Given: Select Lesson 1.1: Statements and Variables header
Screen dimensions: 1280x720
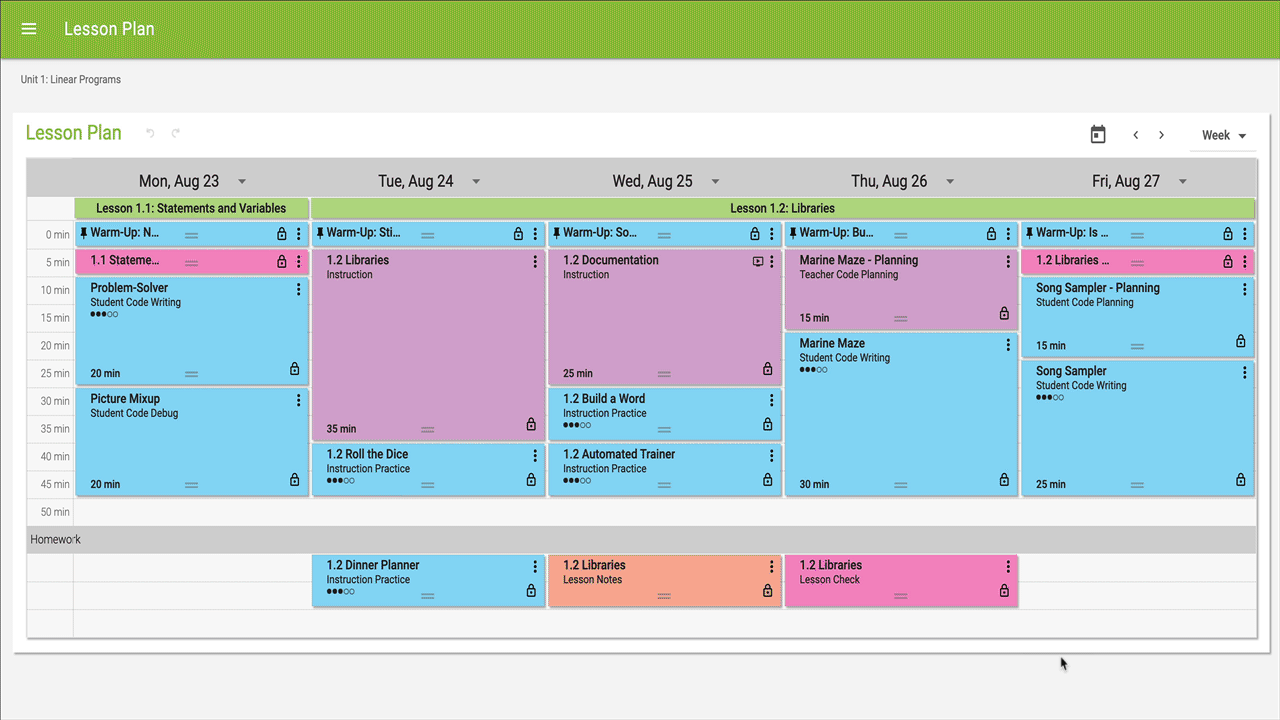Looking at the screenshot, I should 191,209.
